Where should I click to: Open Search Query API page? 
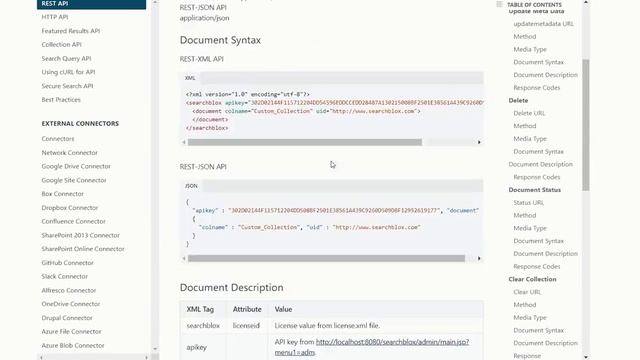(66, 58)
